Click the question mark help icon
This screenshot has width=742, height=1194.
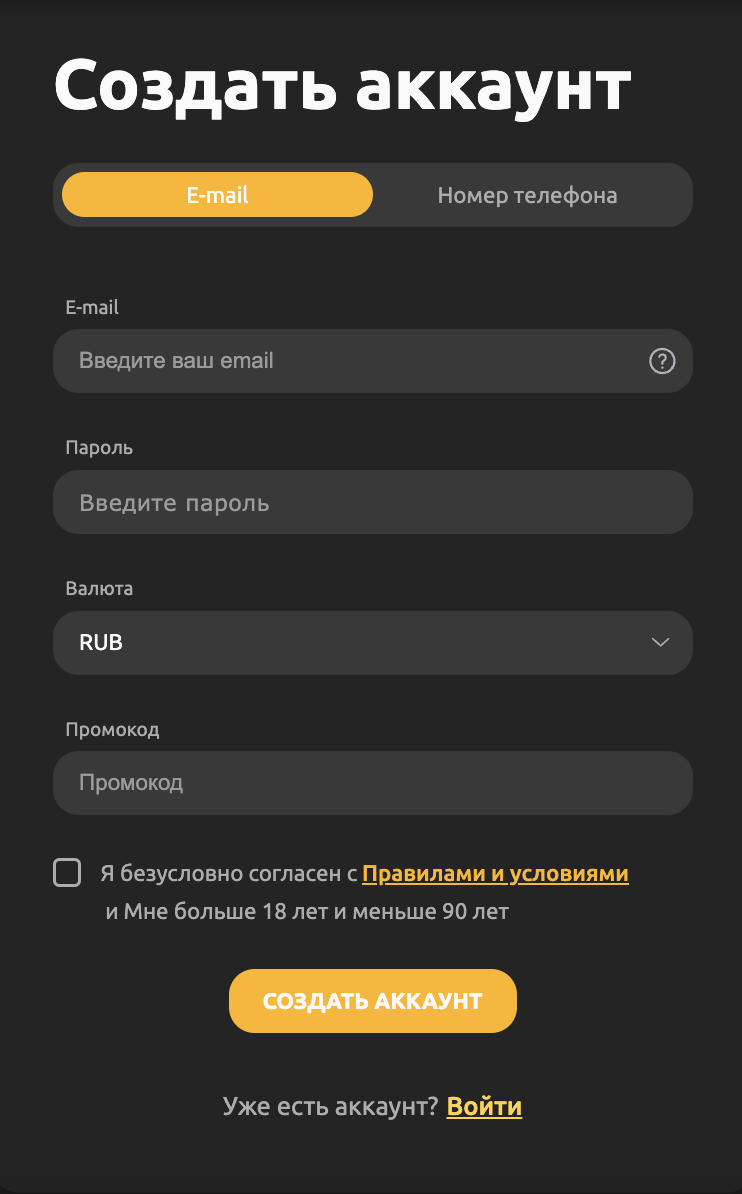[662, 361]
